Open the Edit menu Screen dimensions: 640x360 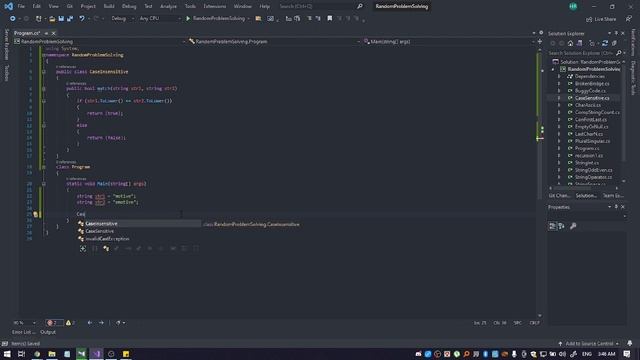point(37,7)
